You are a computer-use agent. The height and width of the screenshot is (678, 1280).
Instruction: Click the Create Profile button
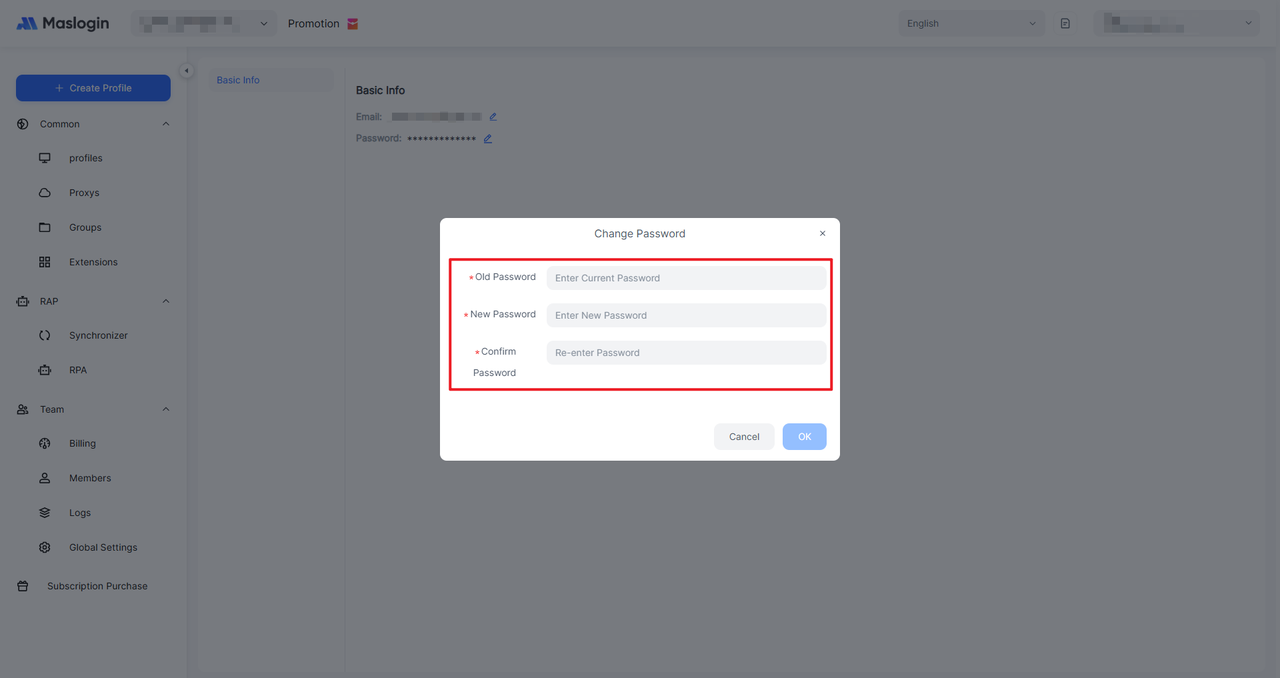tap(93, 88)
